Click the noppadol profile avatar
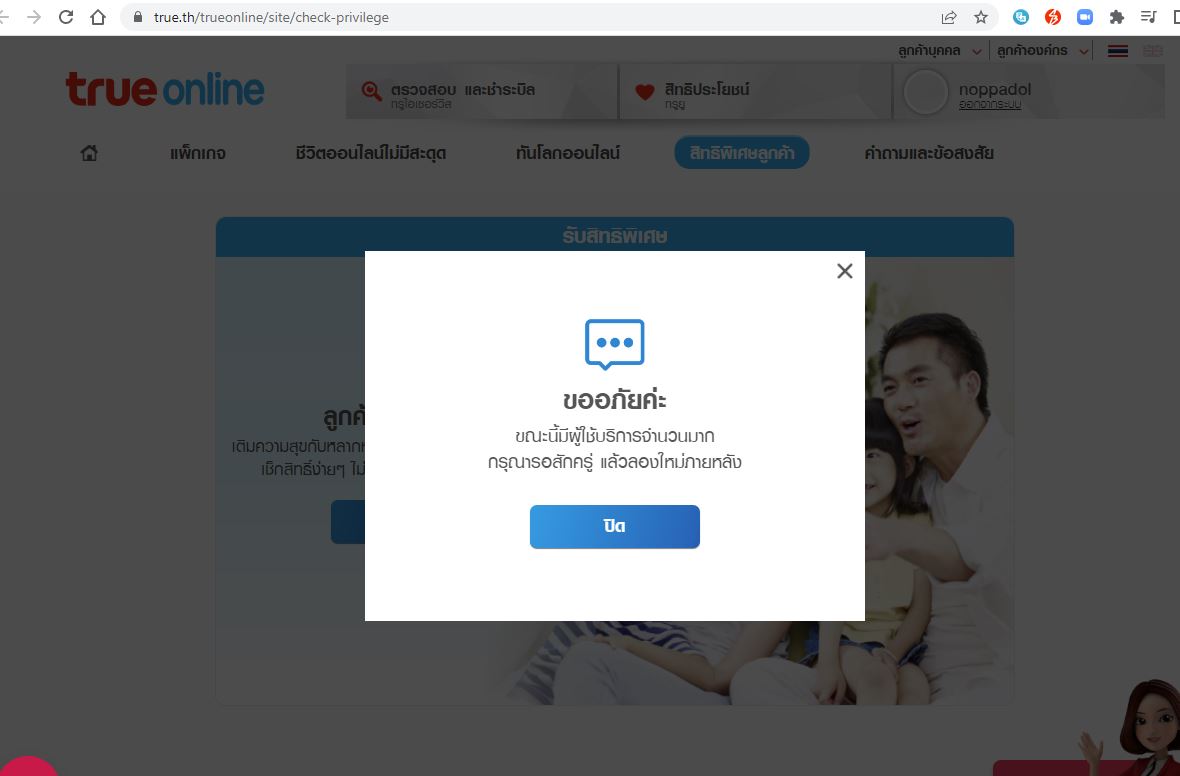Image resolution: width=1180 pixels, height=776 pixels. click(925, 92)
